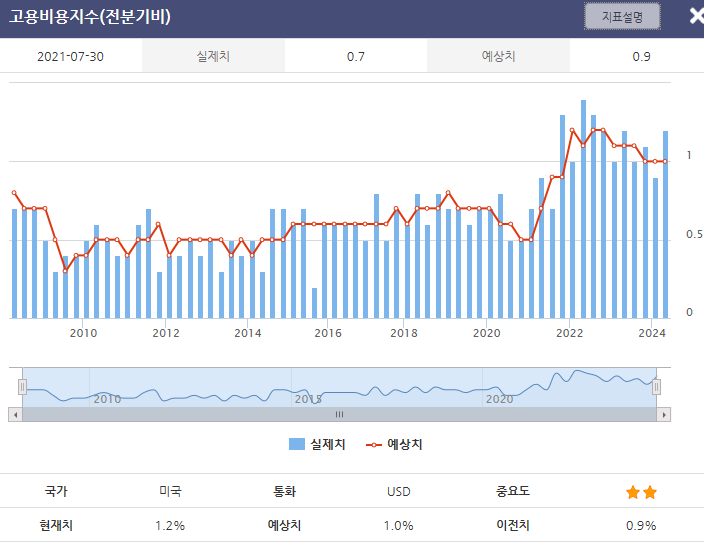
Task: Close the 고용비용지수 popup with the X
Action: click(696, 17)
